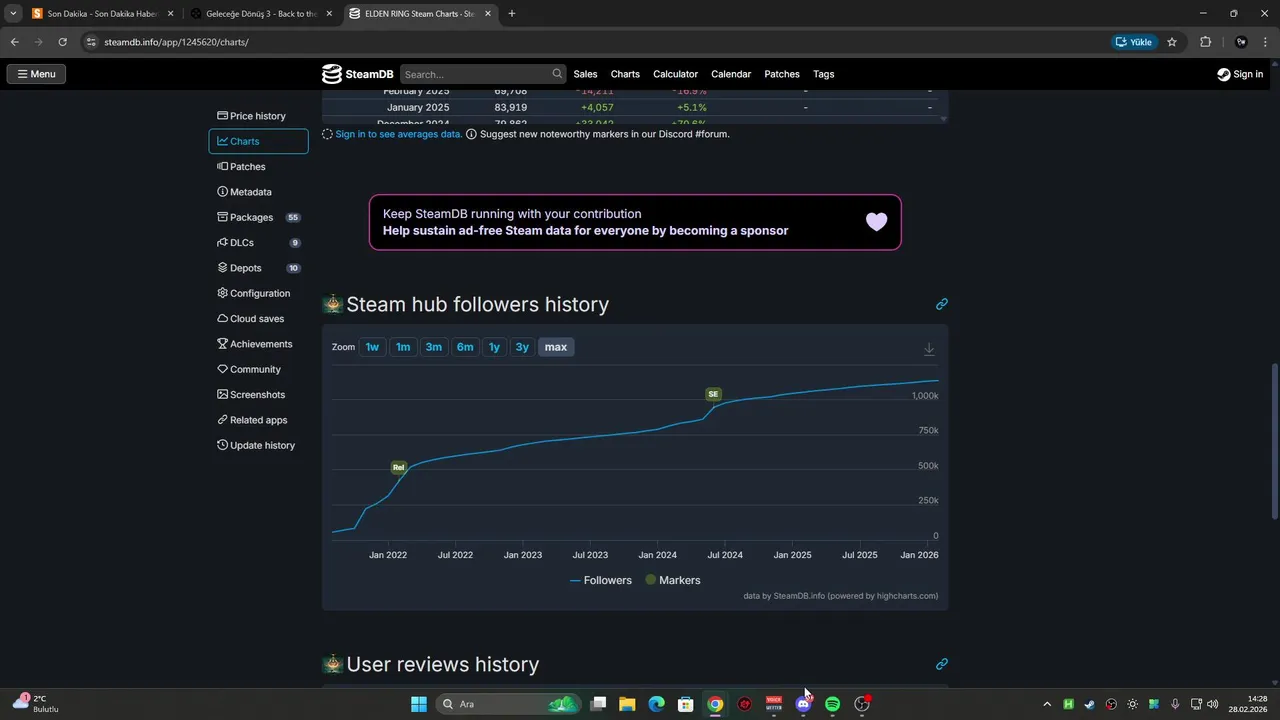Copy link icon for User reviews history
This screenshot has width=1280, height=720.
click(x=941, y=664)
